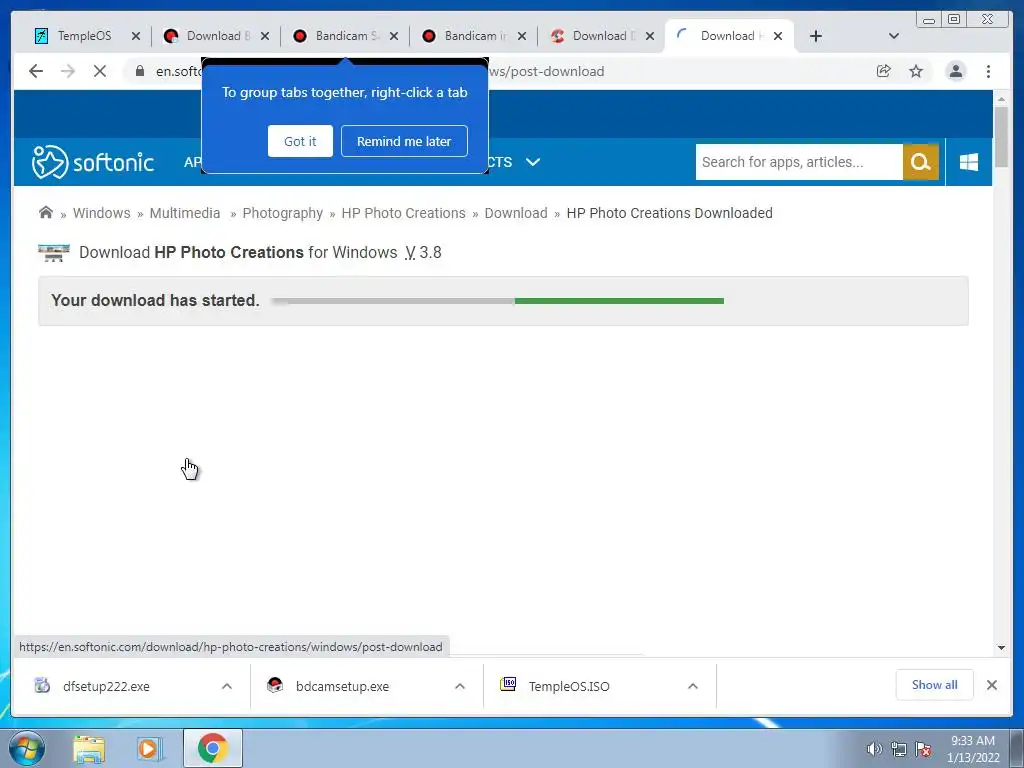Open the Download breadcrumb link
This screenshot has width=1024, height=768.
[x=516, y=213]
